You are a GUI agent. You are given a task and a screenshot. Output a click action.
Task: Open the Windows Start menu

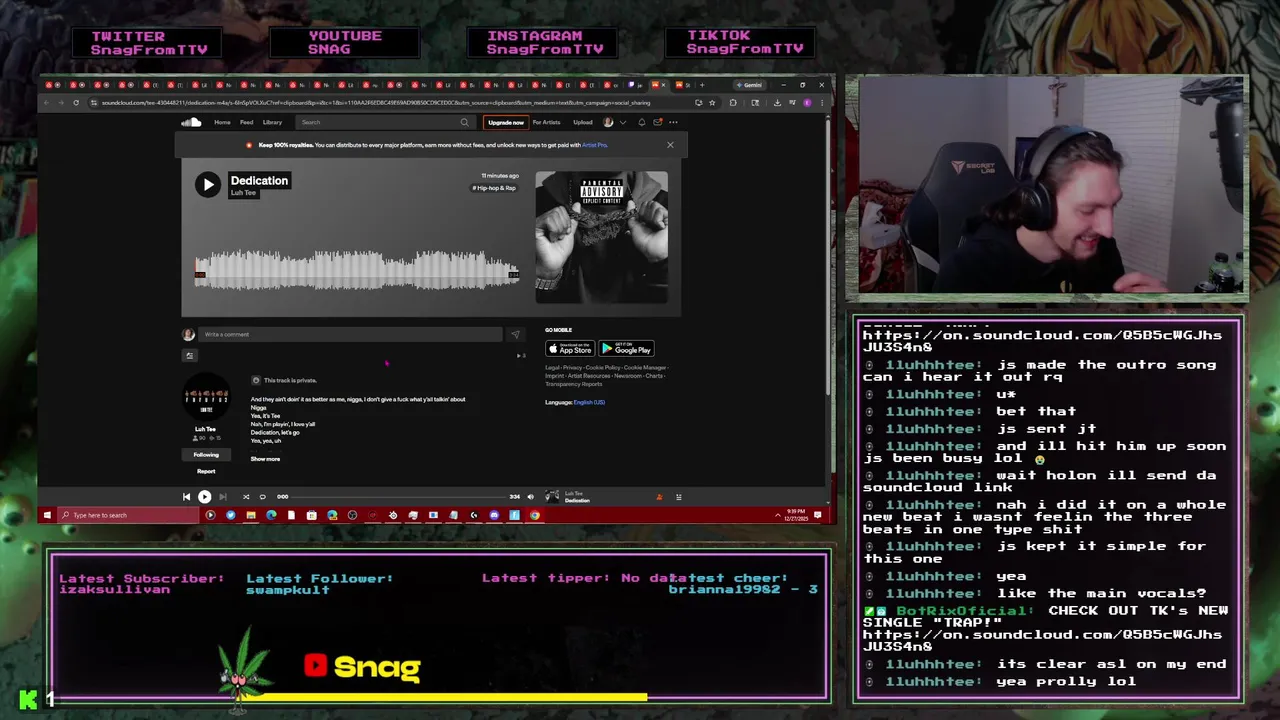(x=47, y=515)
